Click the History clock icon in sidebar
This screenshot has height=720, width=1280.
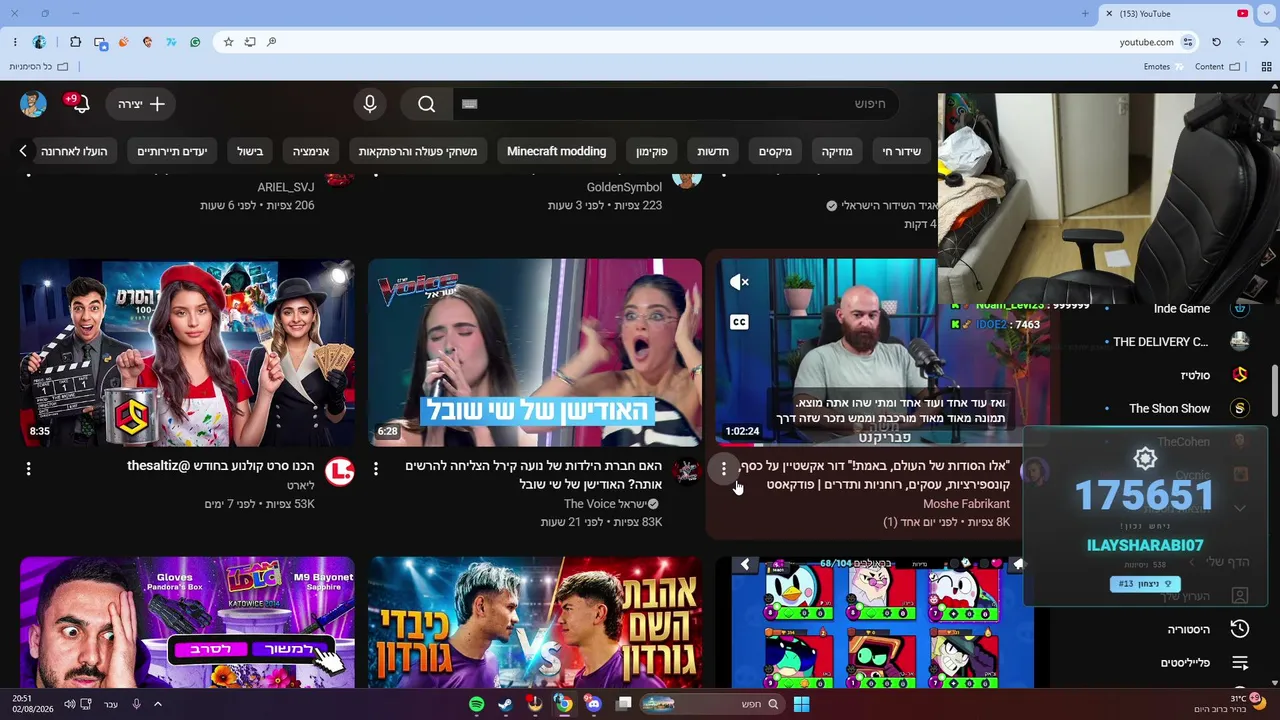(x=1240, y=629)
